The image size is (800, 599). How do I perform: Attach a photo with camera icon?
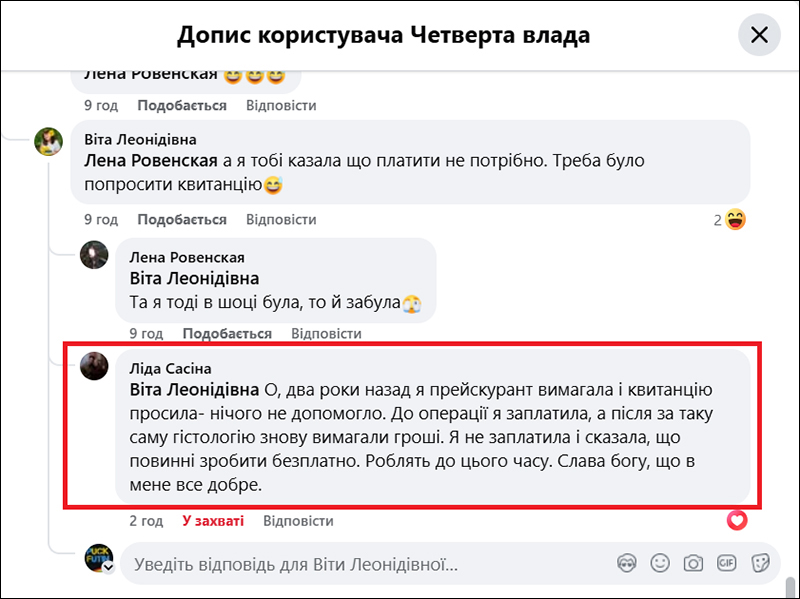tap(693, 563)
